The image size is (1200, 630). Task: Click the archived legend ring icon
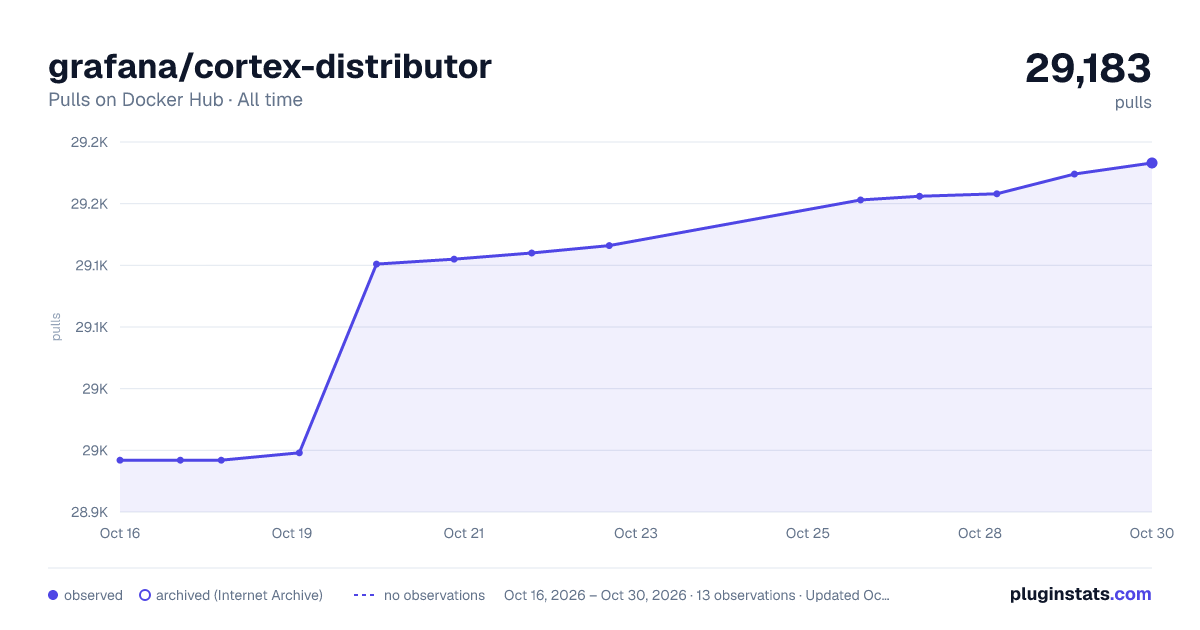[145, 595]
